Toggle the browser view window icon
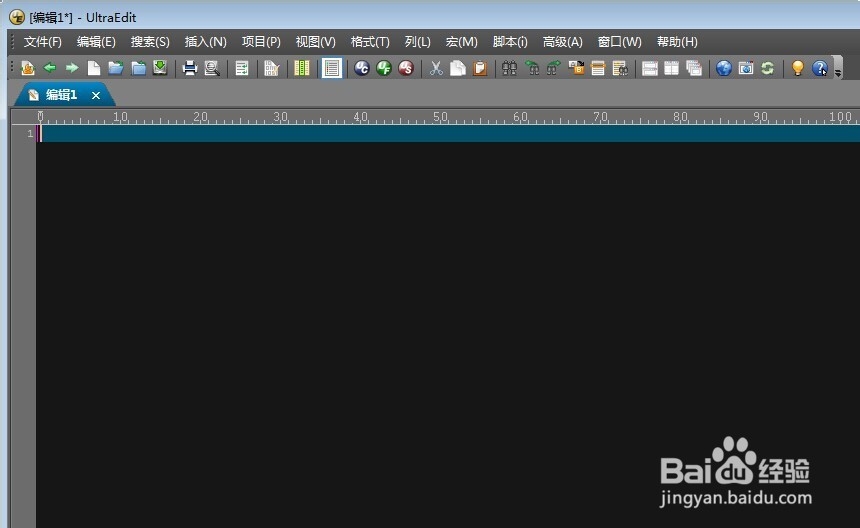Viewport: 860px width, 528px height. coord(746,68)
